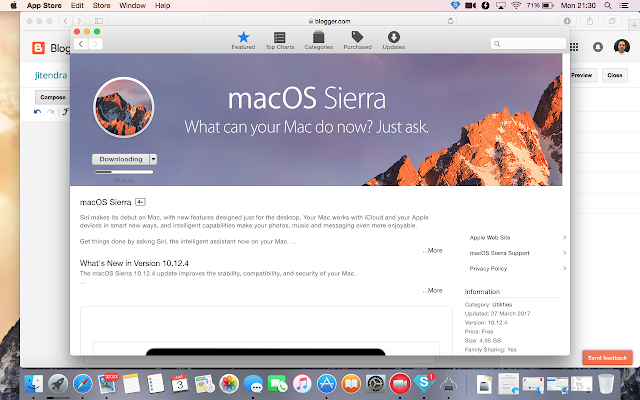Image resolution: width=640 pixels, height=400 pixels.
Task: Open the Privacy Policy link
Action: tap(488, 269)
